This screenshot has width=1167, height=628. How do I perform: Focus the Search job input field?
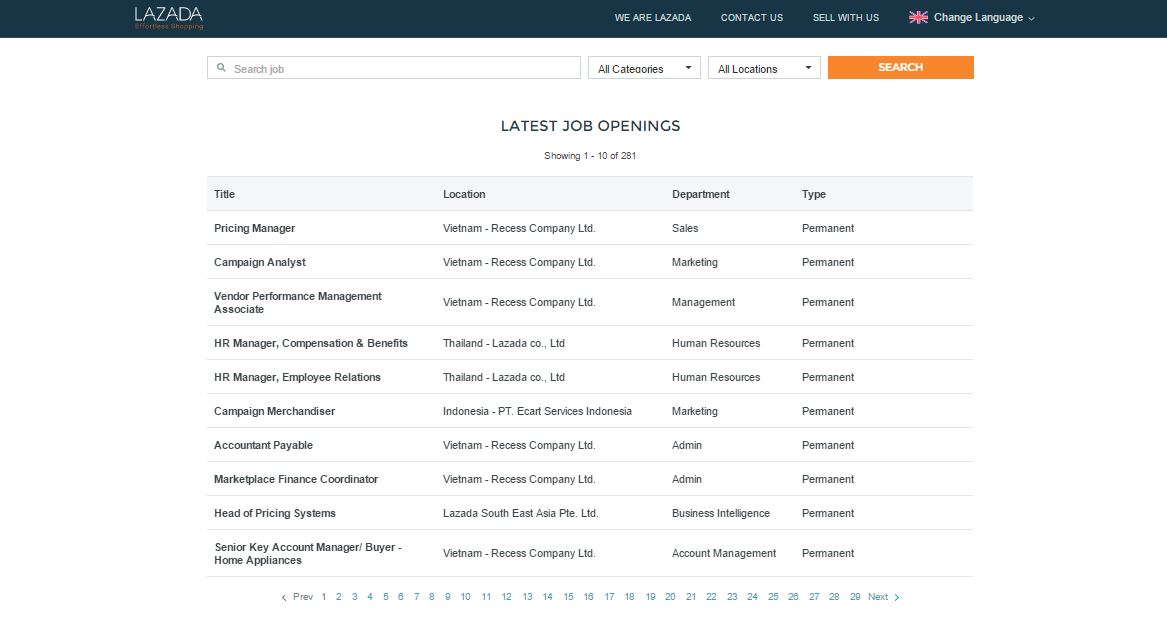tap(394, 68)
